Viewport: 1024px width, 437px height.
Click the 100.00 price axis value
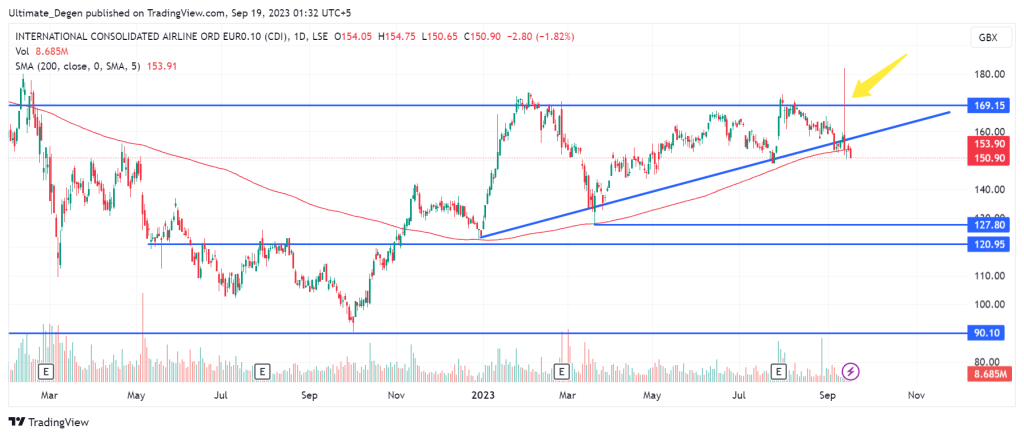click(991, 304)
